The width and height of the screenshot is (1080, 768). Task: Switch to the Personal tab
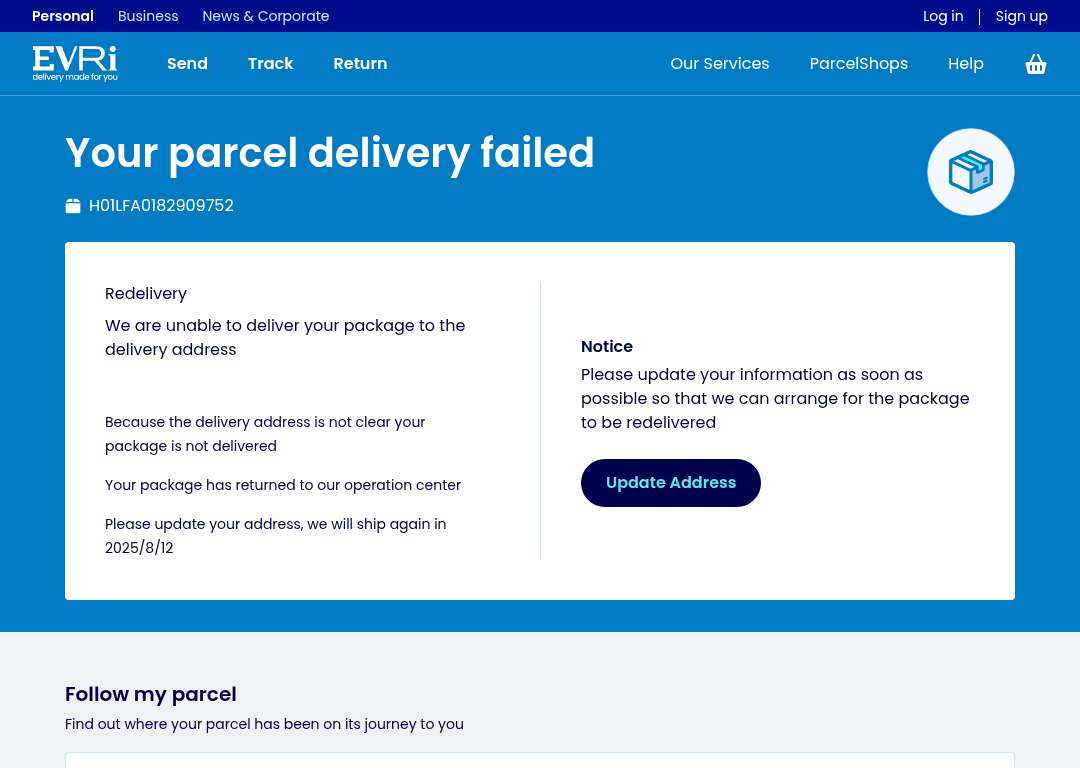63,16
